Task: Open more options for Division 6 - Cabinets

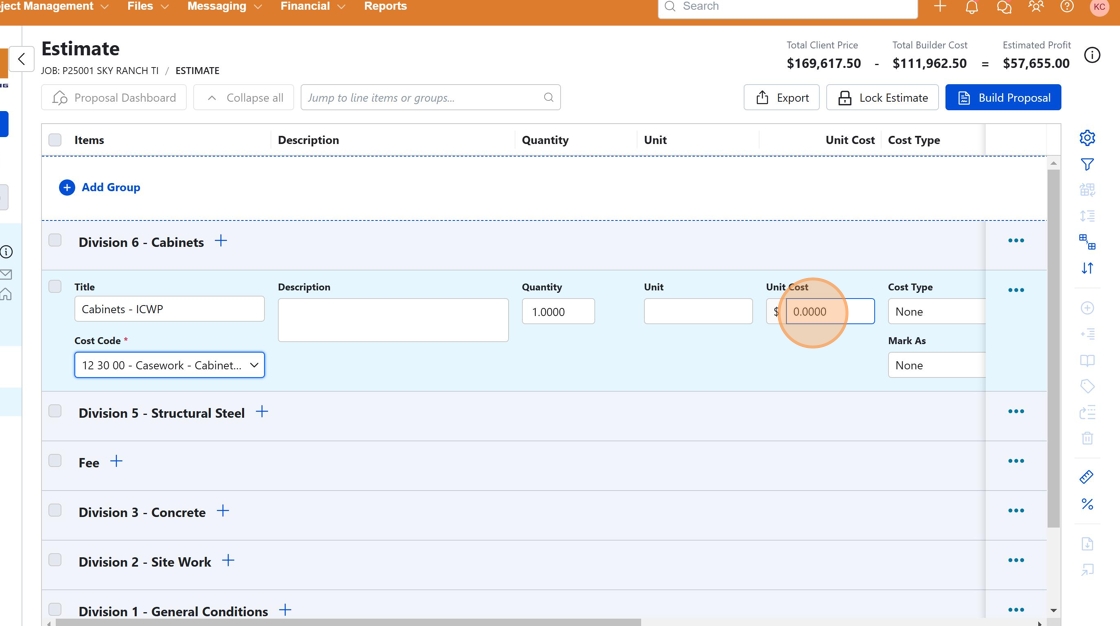Action: click(x=1016, y=241)
